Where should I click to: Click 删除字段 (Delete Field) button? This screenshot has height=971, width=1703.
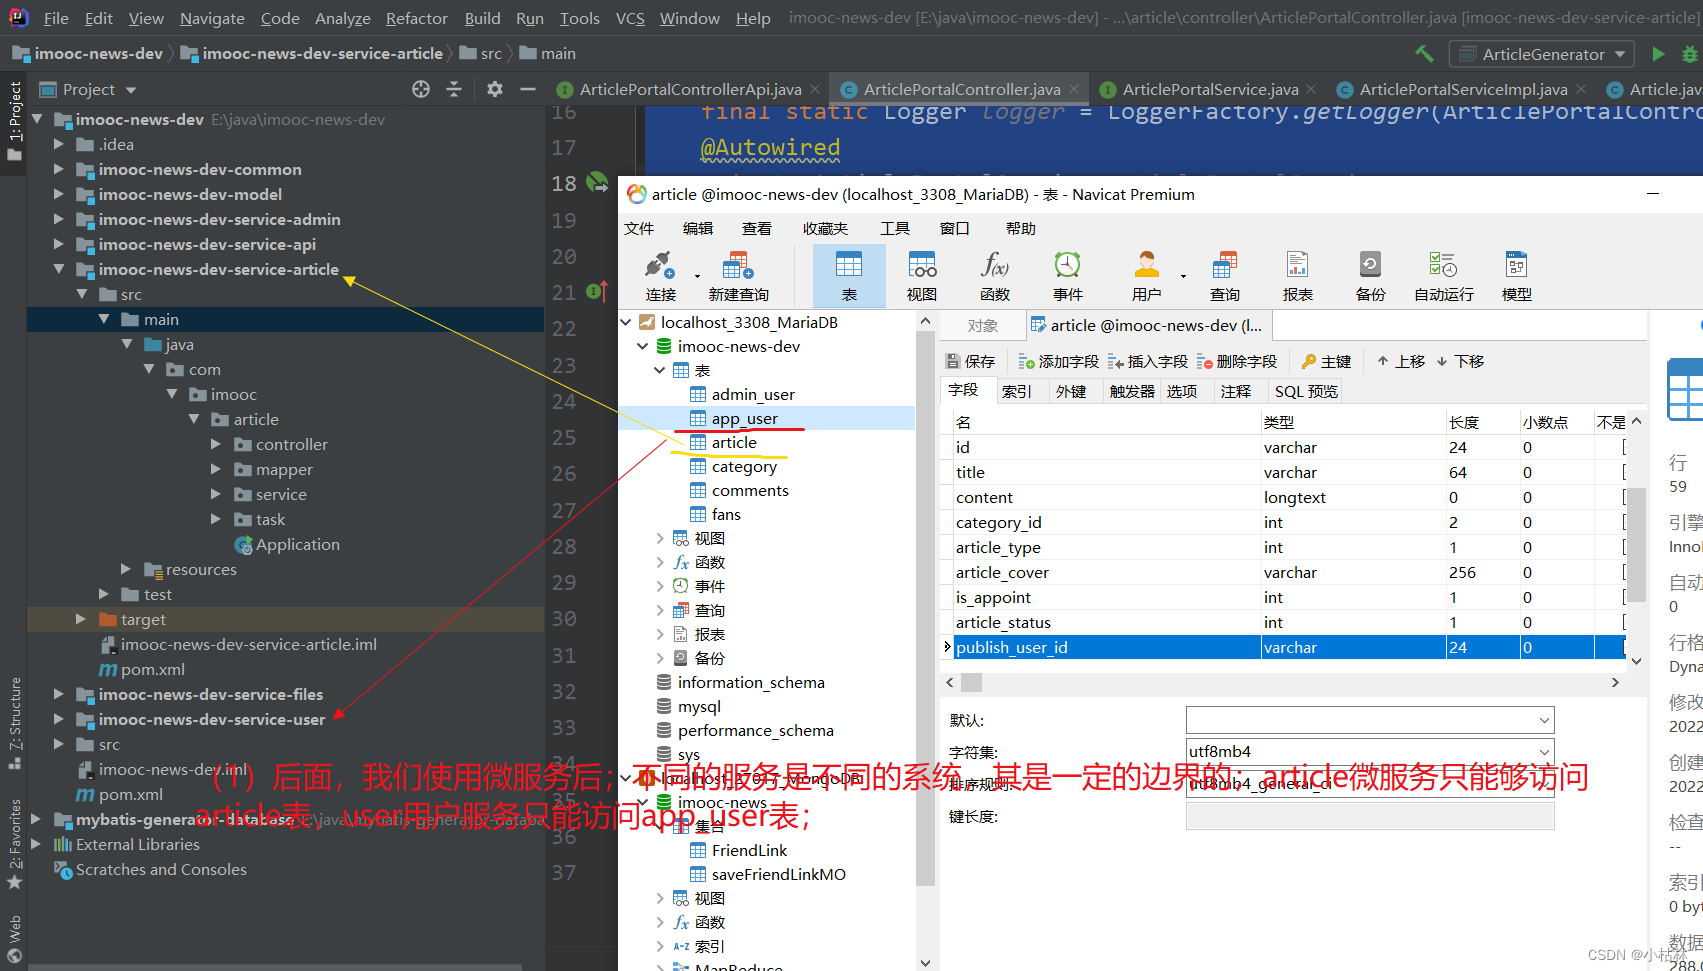[x=1237, y=361]
